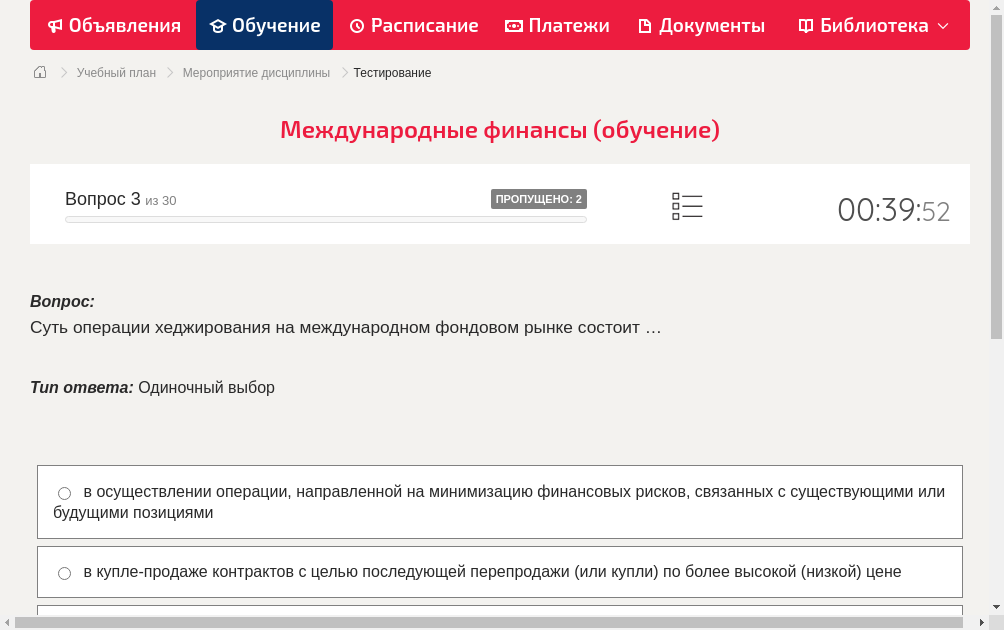The width and height of the screenshot is (1004, 630).
Task: Click the question progress bar
Action: click(326, 220)
